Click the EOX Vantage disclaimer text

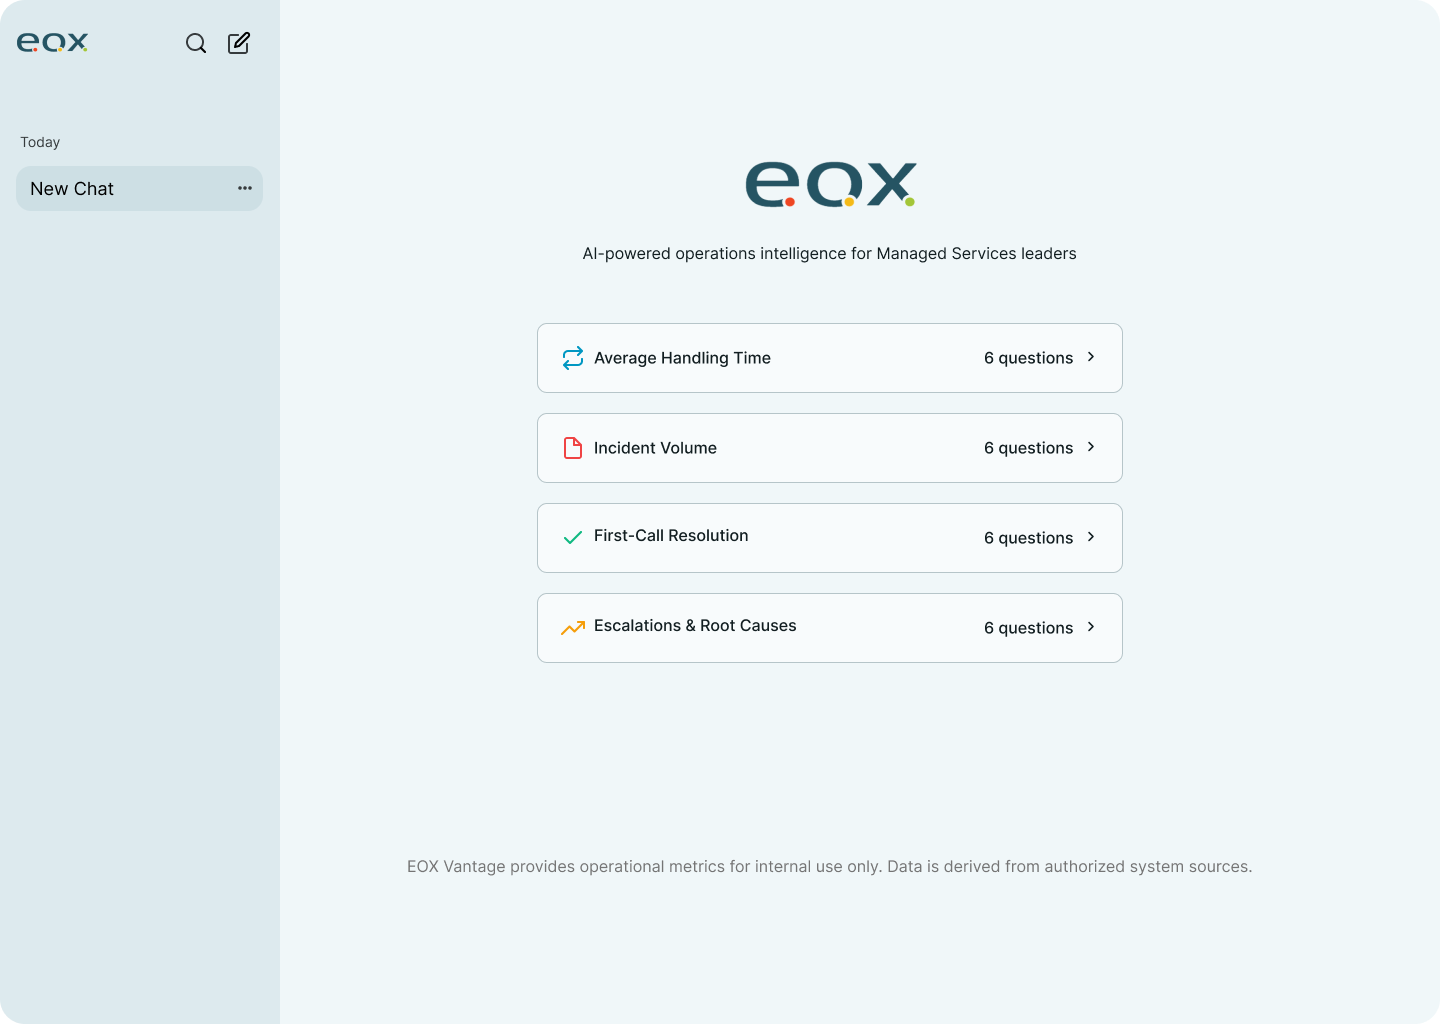point(830,867)
